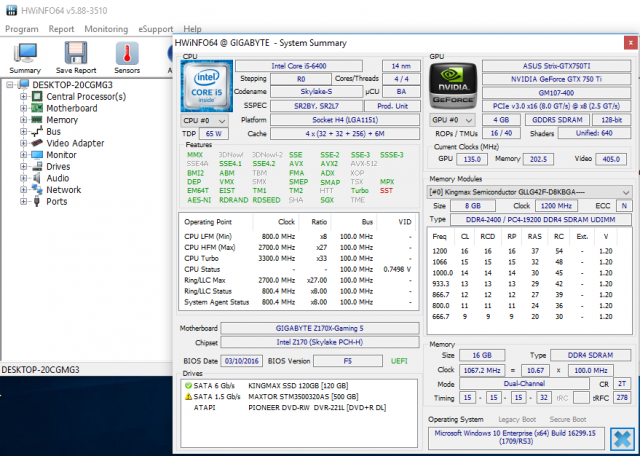Select the Video Adapter card icon
The image size is (640, 456).
pyautogui.click(x=37, y=143)
